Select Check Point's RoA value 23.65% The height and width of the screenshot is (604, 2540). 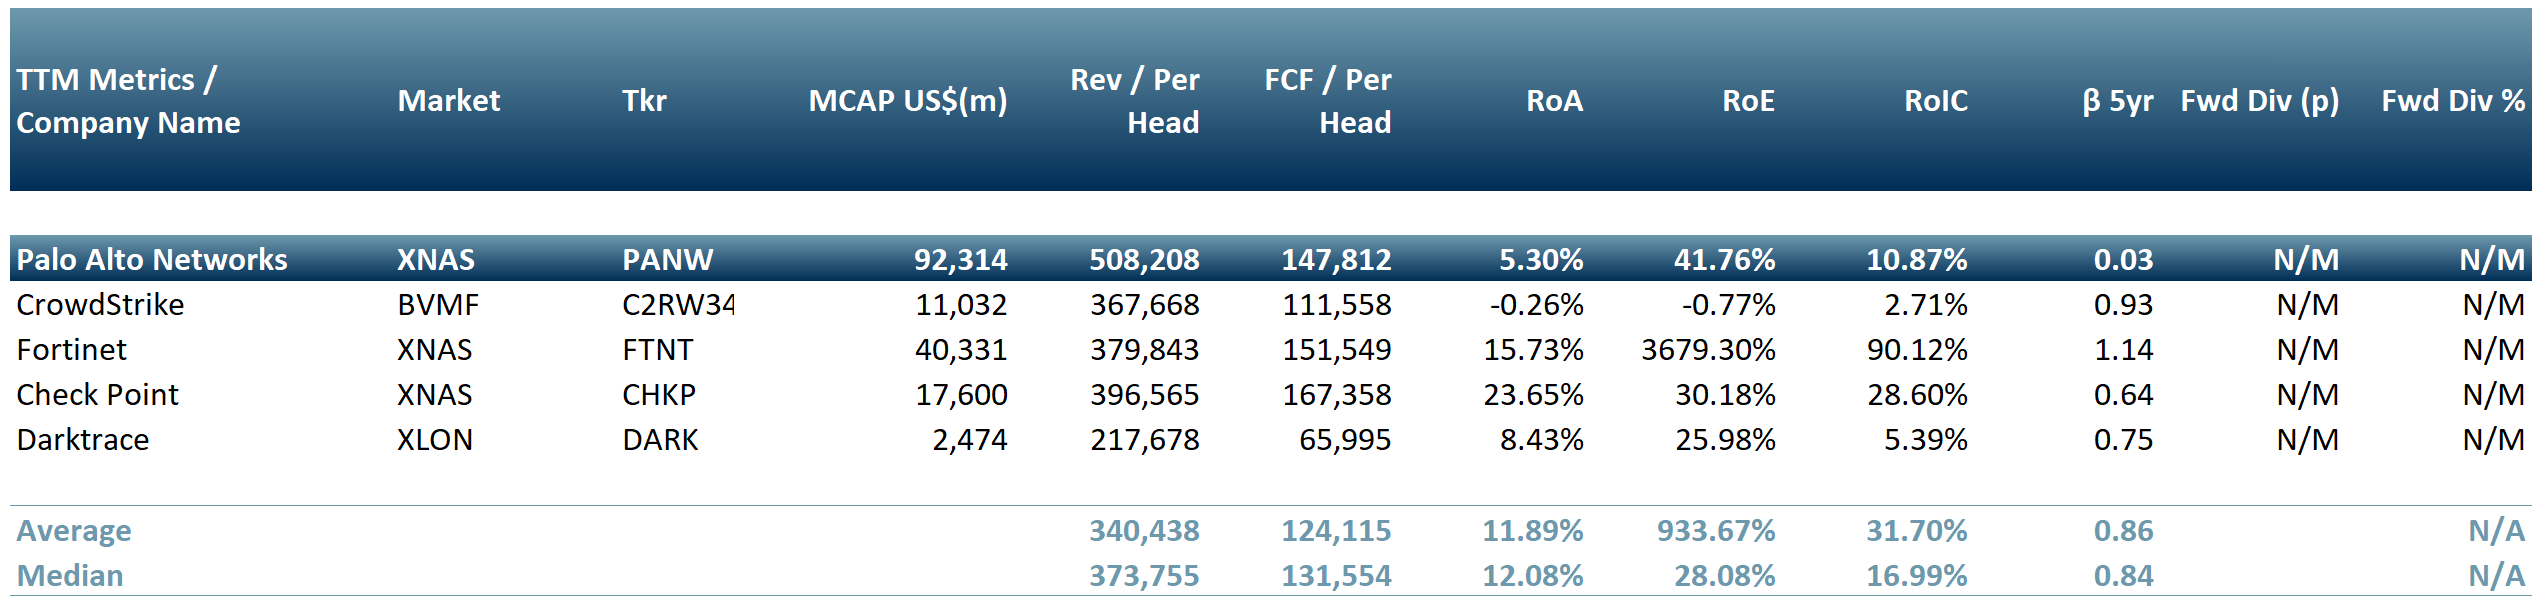1533,395
